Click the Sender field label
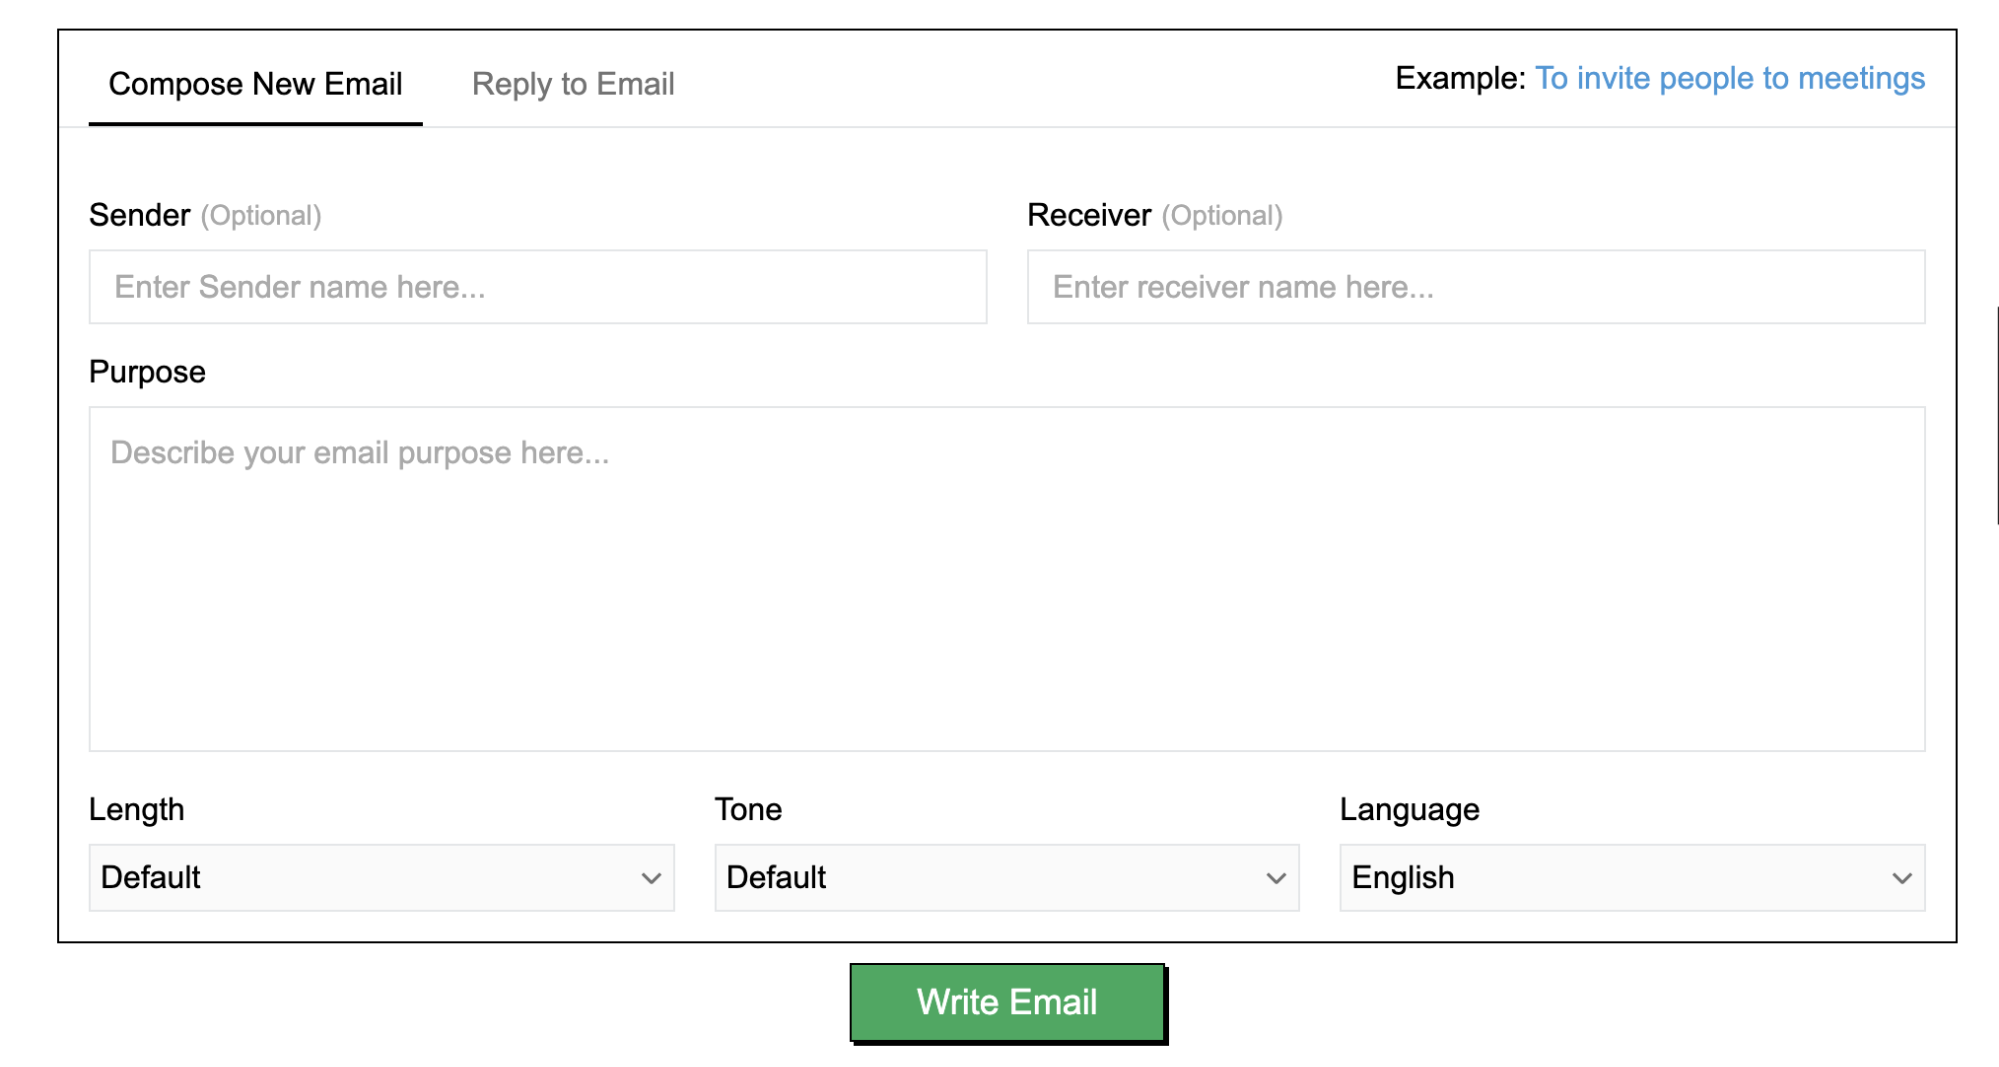This screenshot has height=1067, width=1999. 140,214
